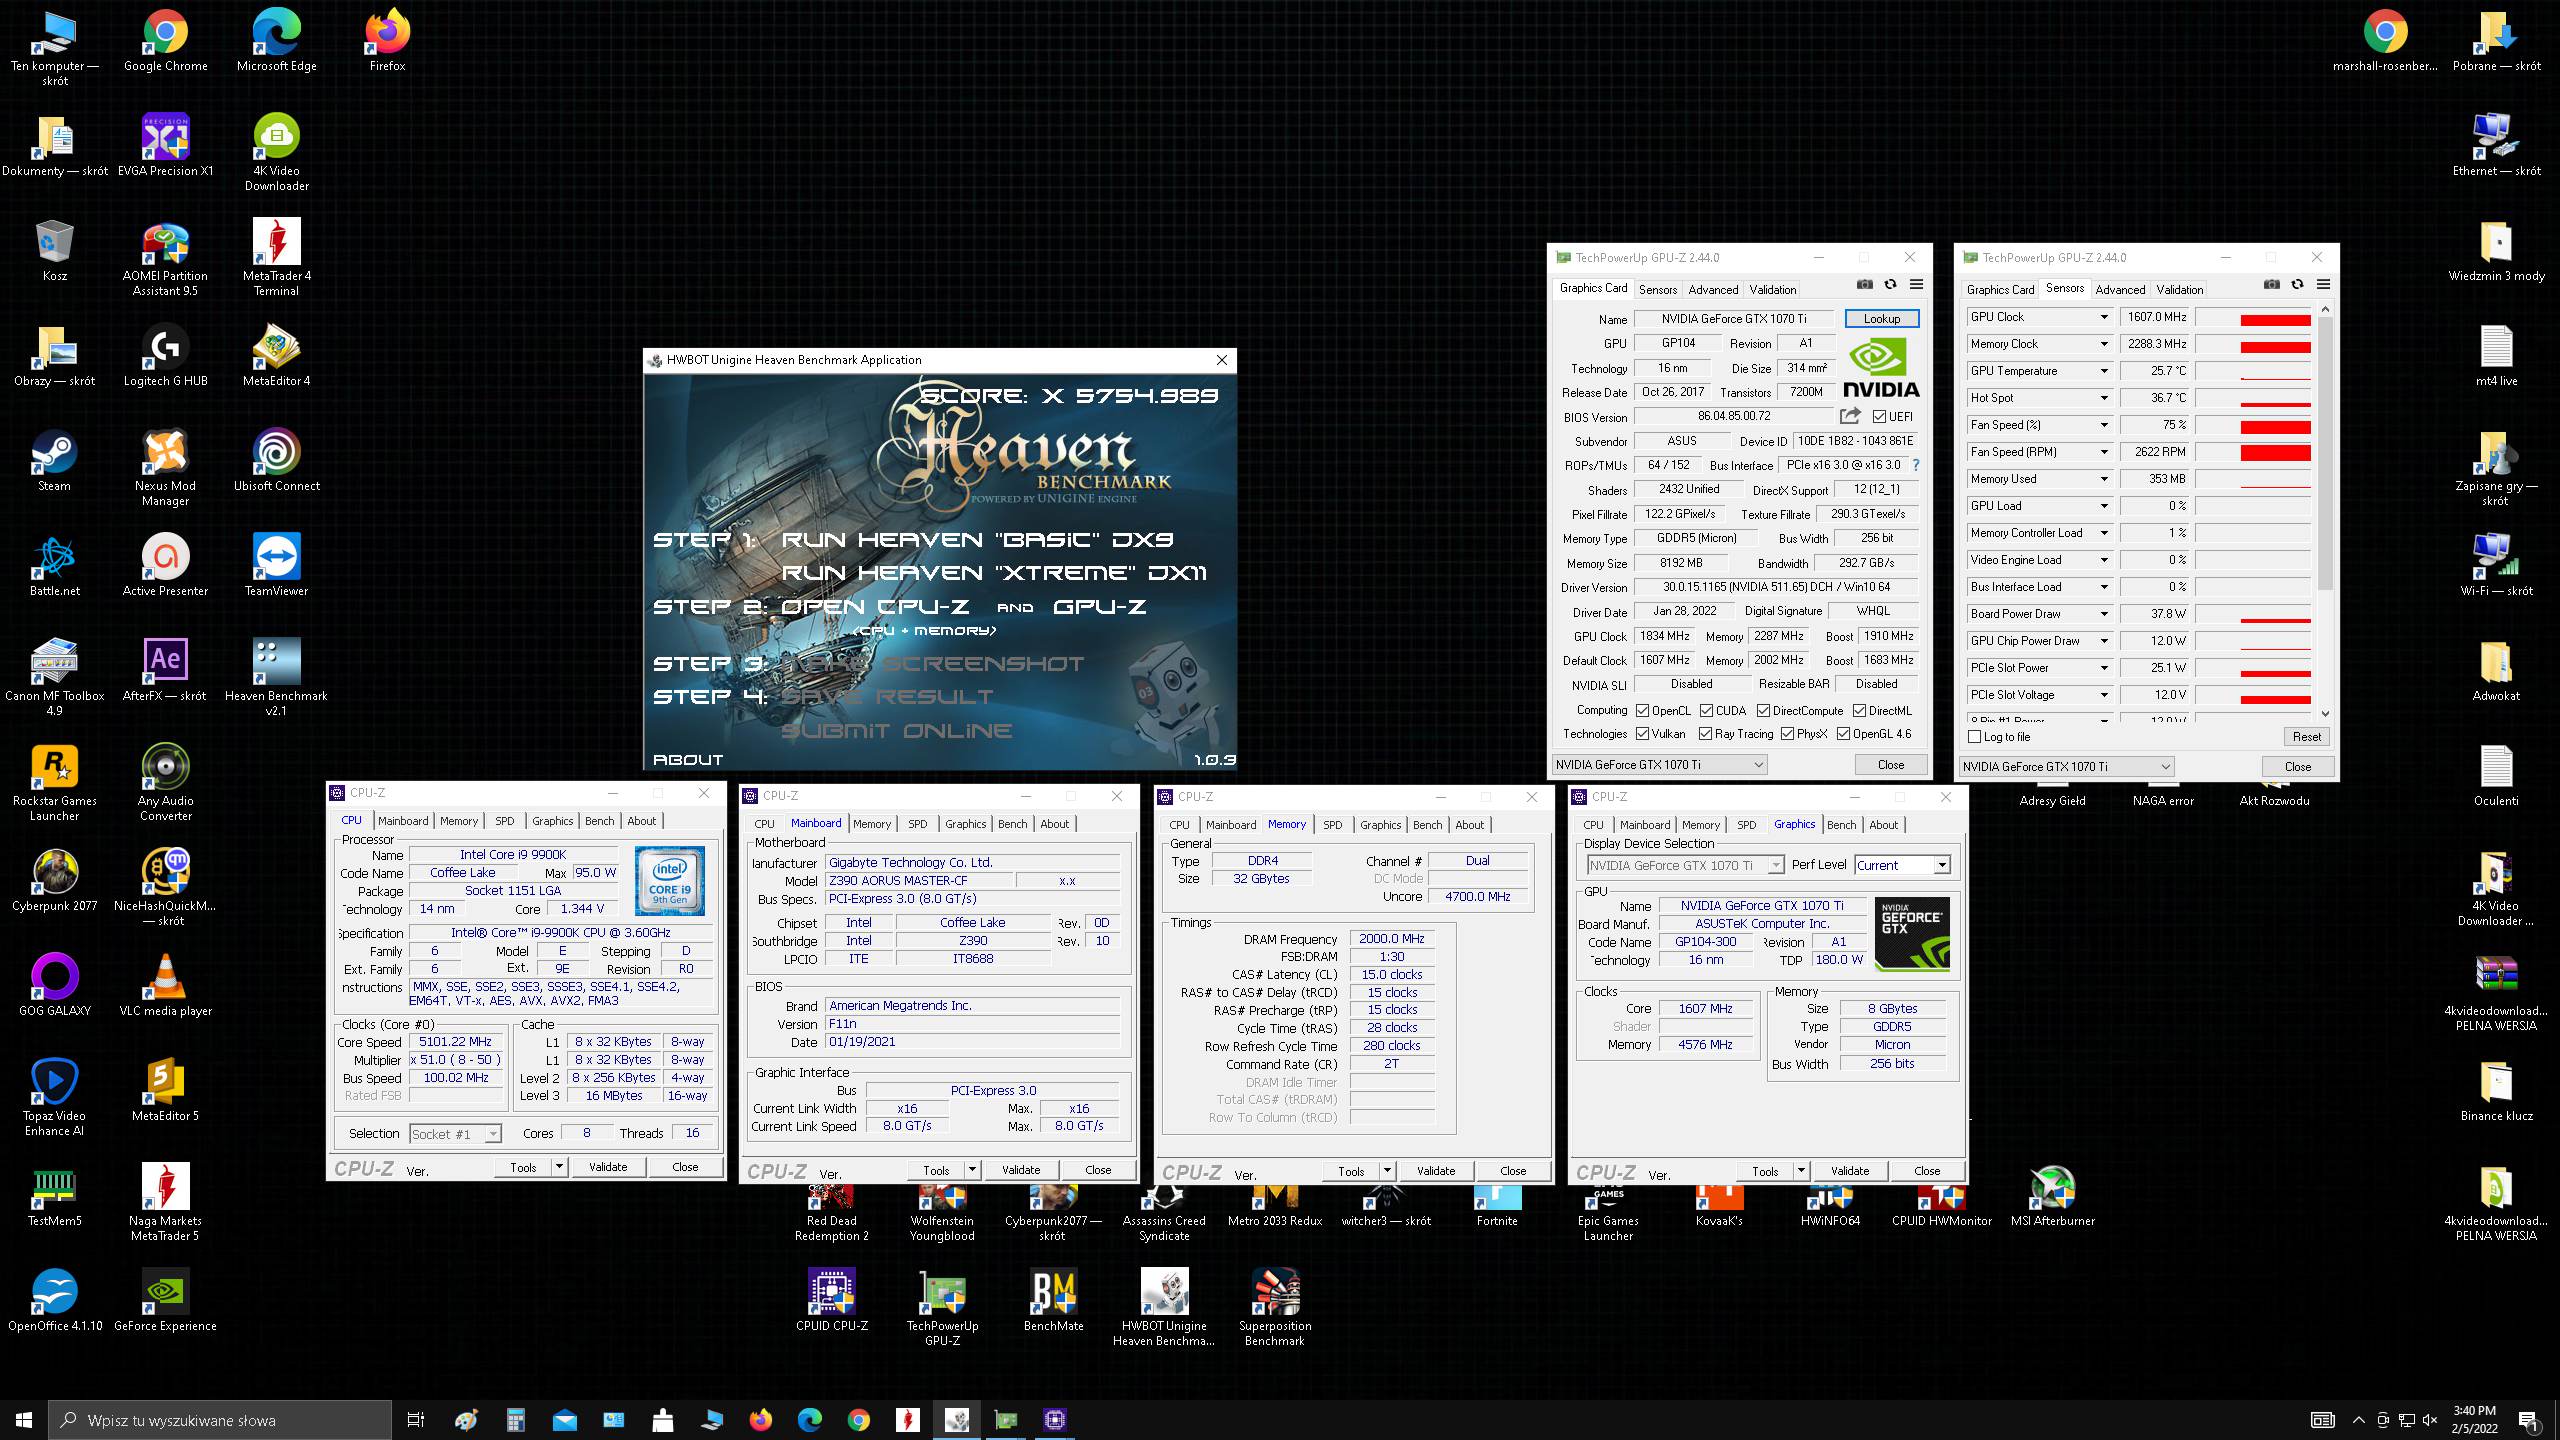Open GPU Temperature sensor dropdown arrow
This screenshot has height=1440, width=2560.
click(x=2103, y=371)
